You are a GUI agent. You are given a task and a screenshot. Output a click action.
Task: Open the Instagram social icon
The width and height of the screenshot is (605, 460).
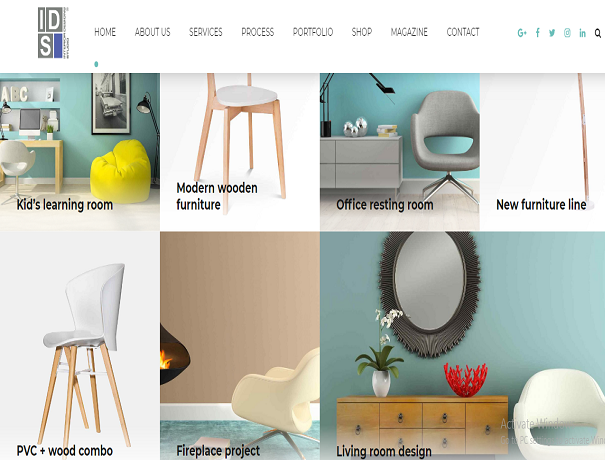[x=567, y=33]
